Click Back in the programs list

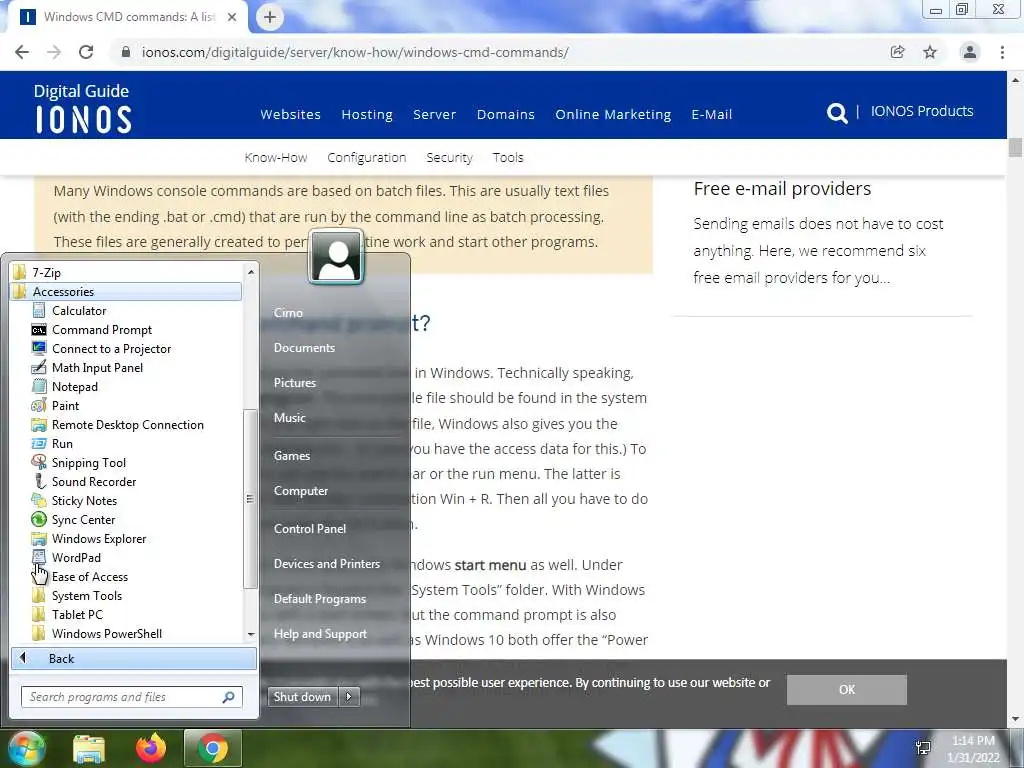point(134,658)
